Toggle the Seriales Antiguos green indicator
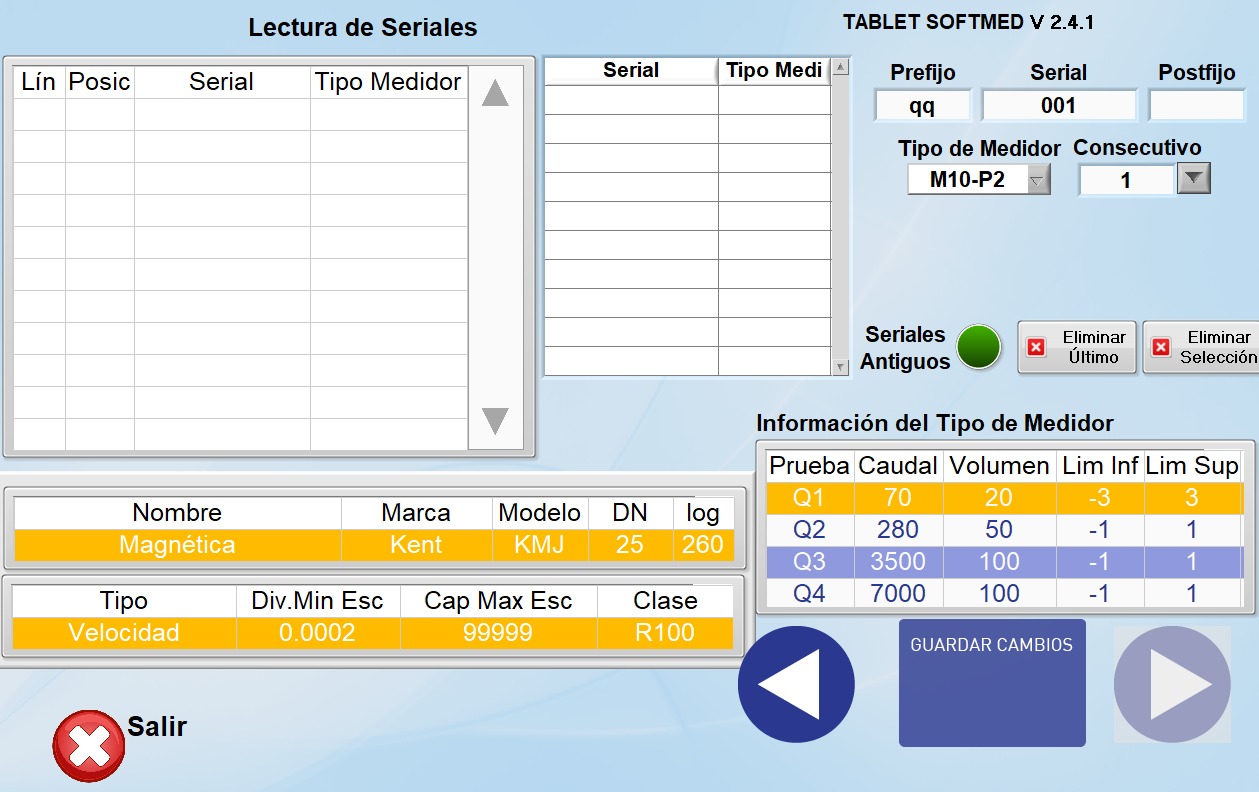 (x=979, y=347)
